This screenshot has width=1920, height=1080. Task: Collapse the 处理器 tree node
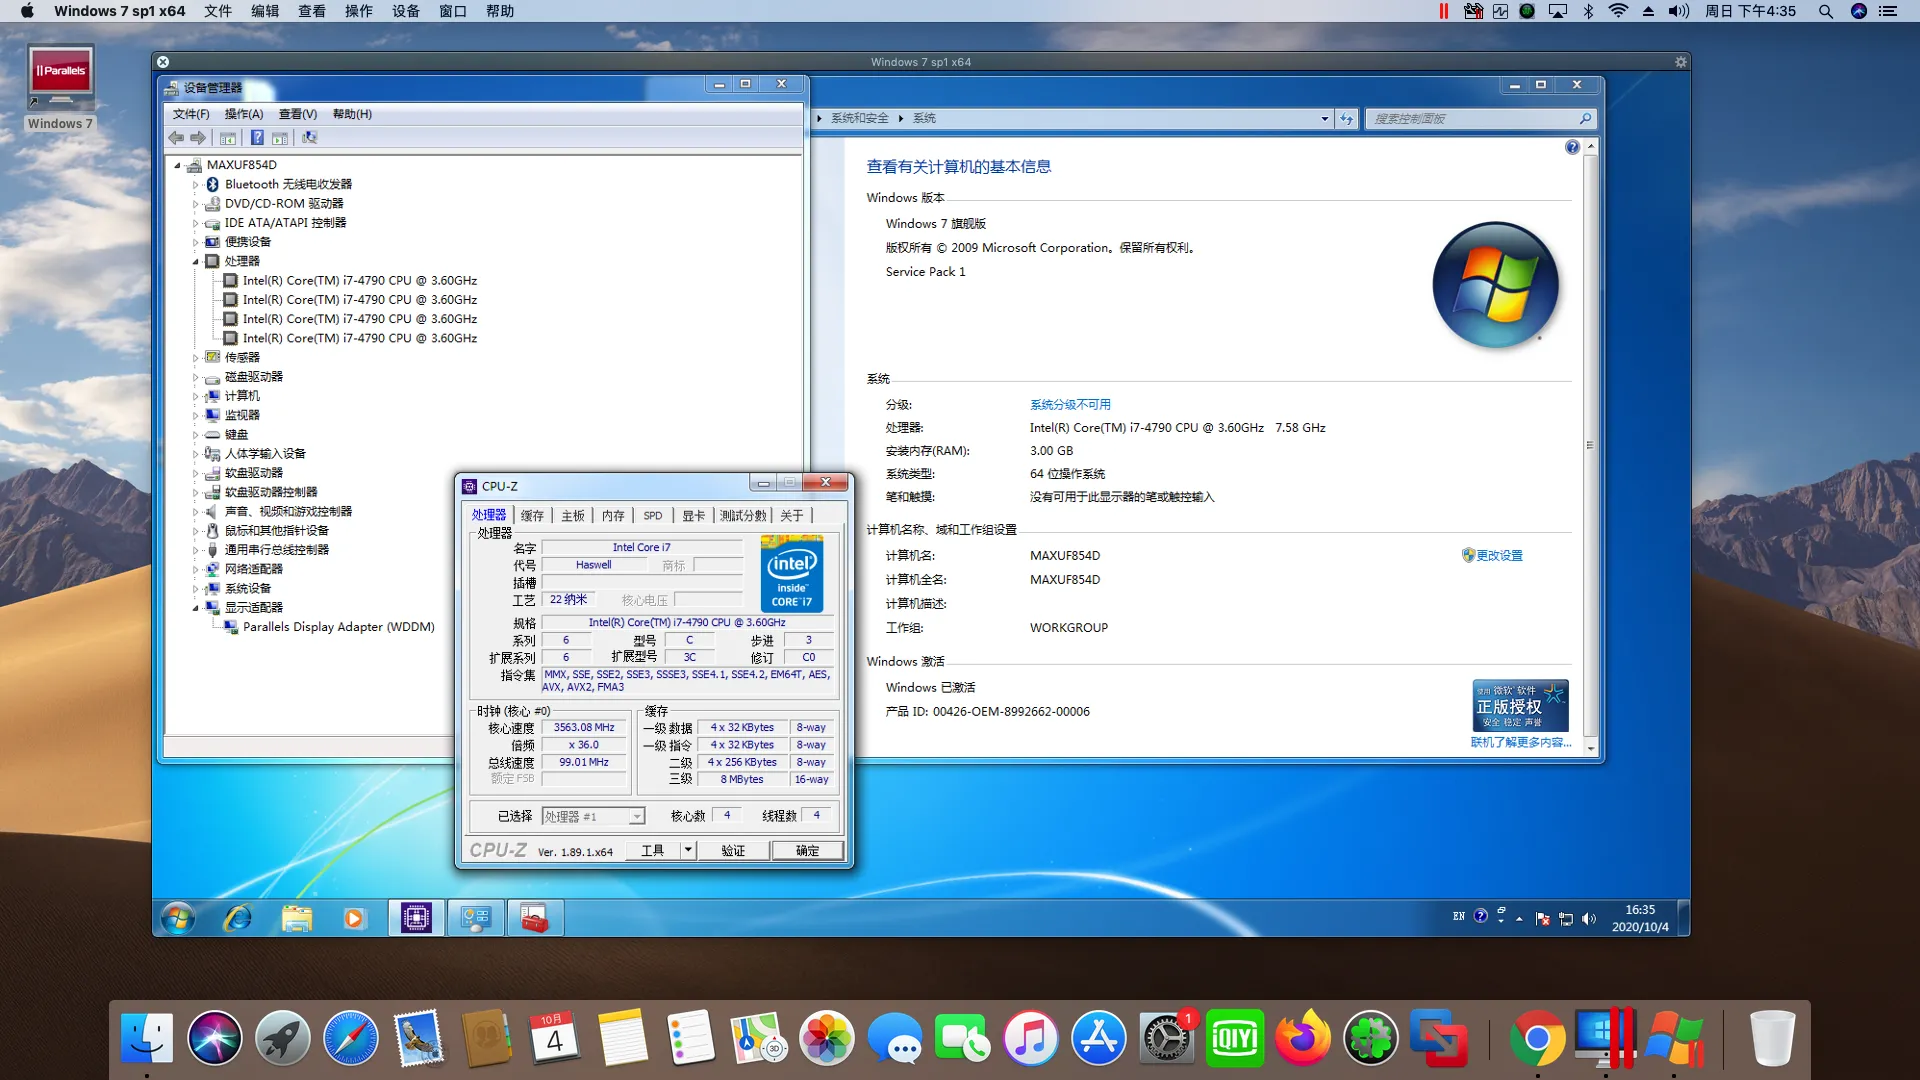pyautogui.click(x=195, y=261)
